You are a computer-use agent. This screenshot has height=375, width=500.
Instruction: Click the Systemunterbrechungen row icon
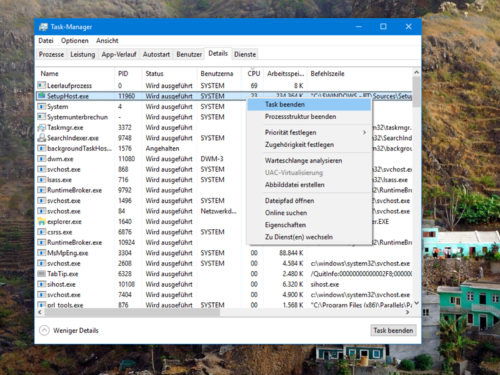[x=41, y=117]
